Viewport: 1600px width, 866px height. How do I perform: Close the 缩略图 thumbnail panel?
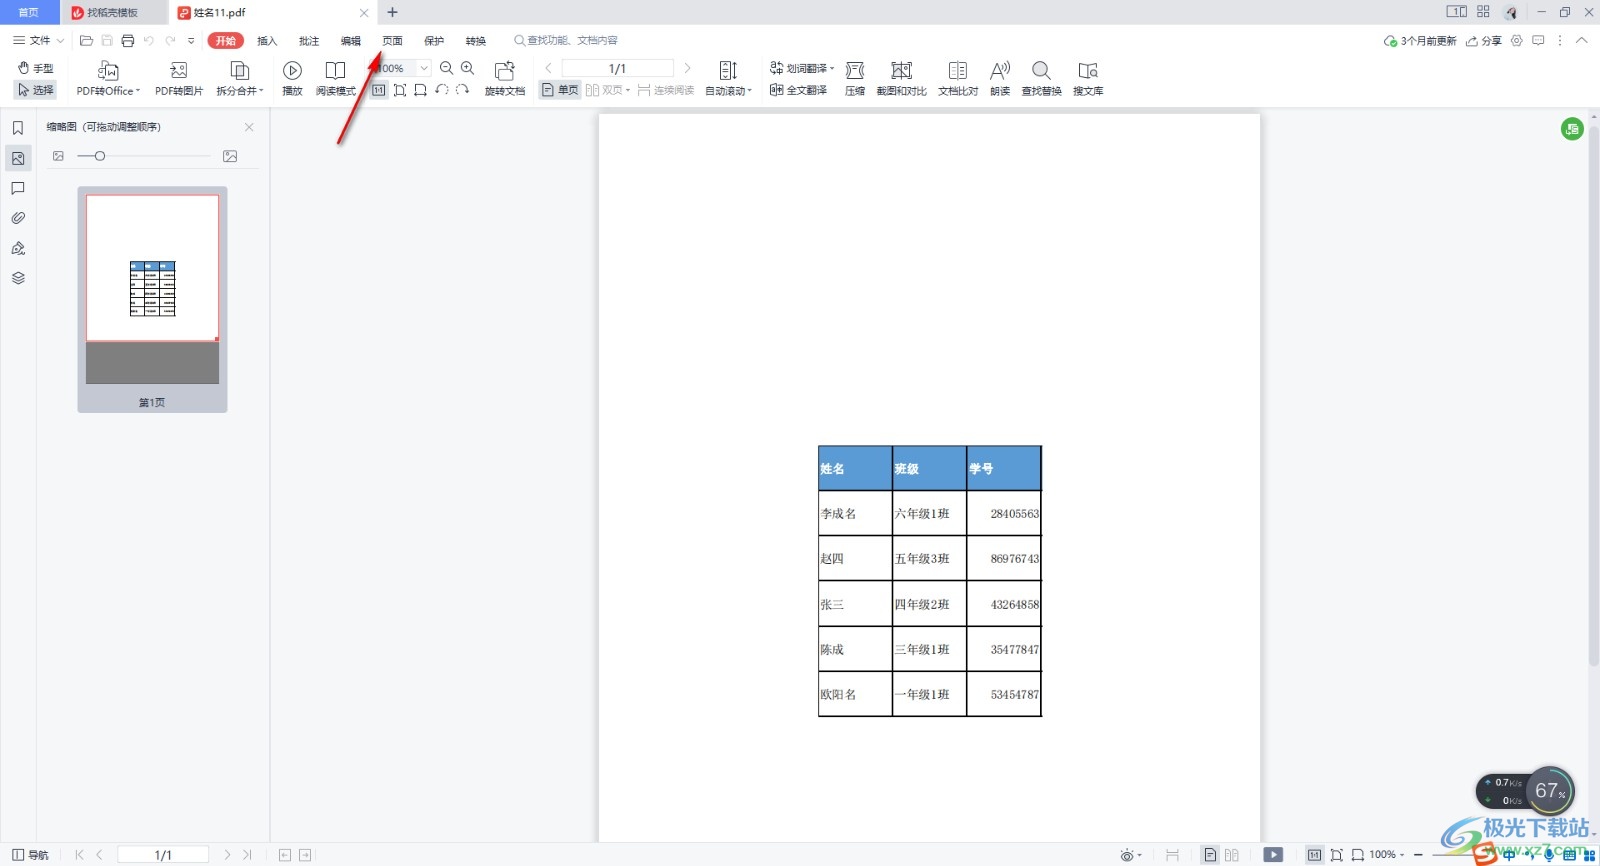(249, 127)
